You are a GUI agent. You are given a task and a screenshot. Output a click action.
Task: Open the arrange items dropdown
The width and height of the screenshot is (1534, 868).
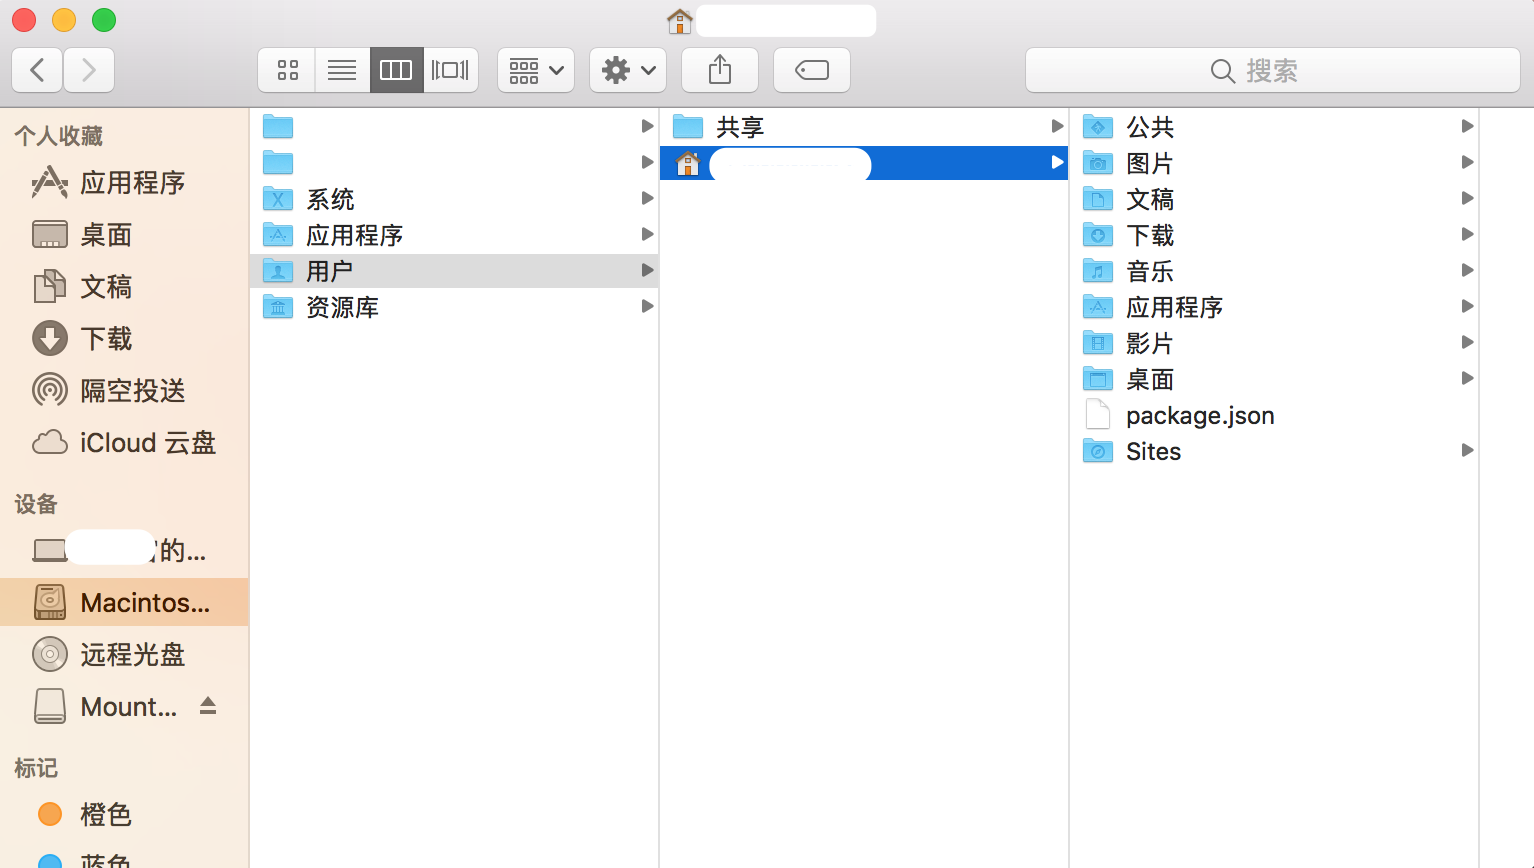pos(536,70)
